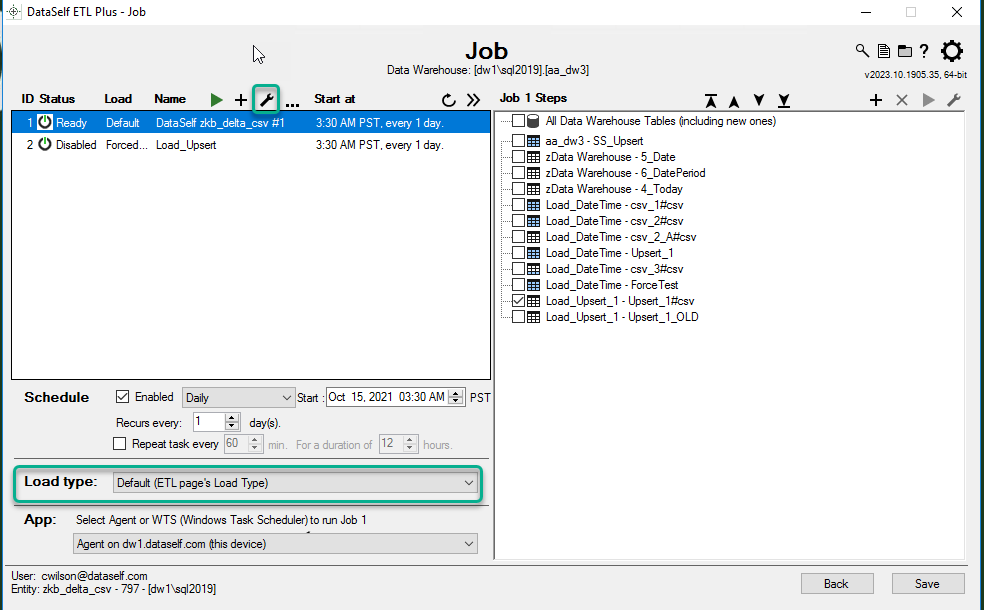Add a new job with plus icon
The image size is (984, 610).
tap(241, 99)
